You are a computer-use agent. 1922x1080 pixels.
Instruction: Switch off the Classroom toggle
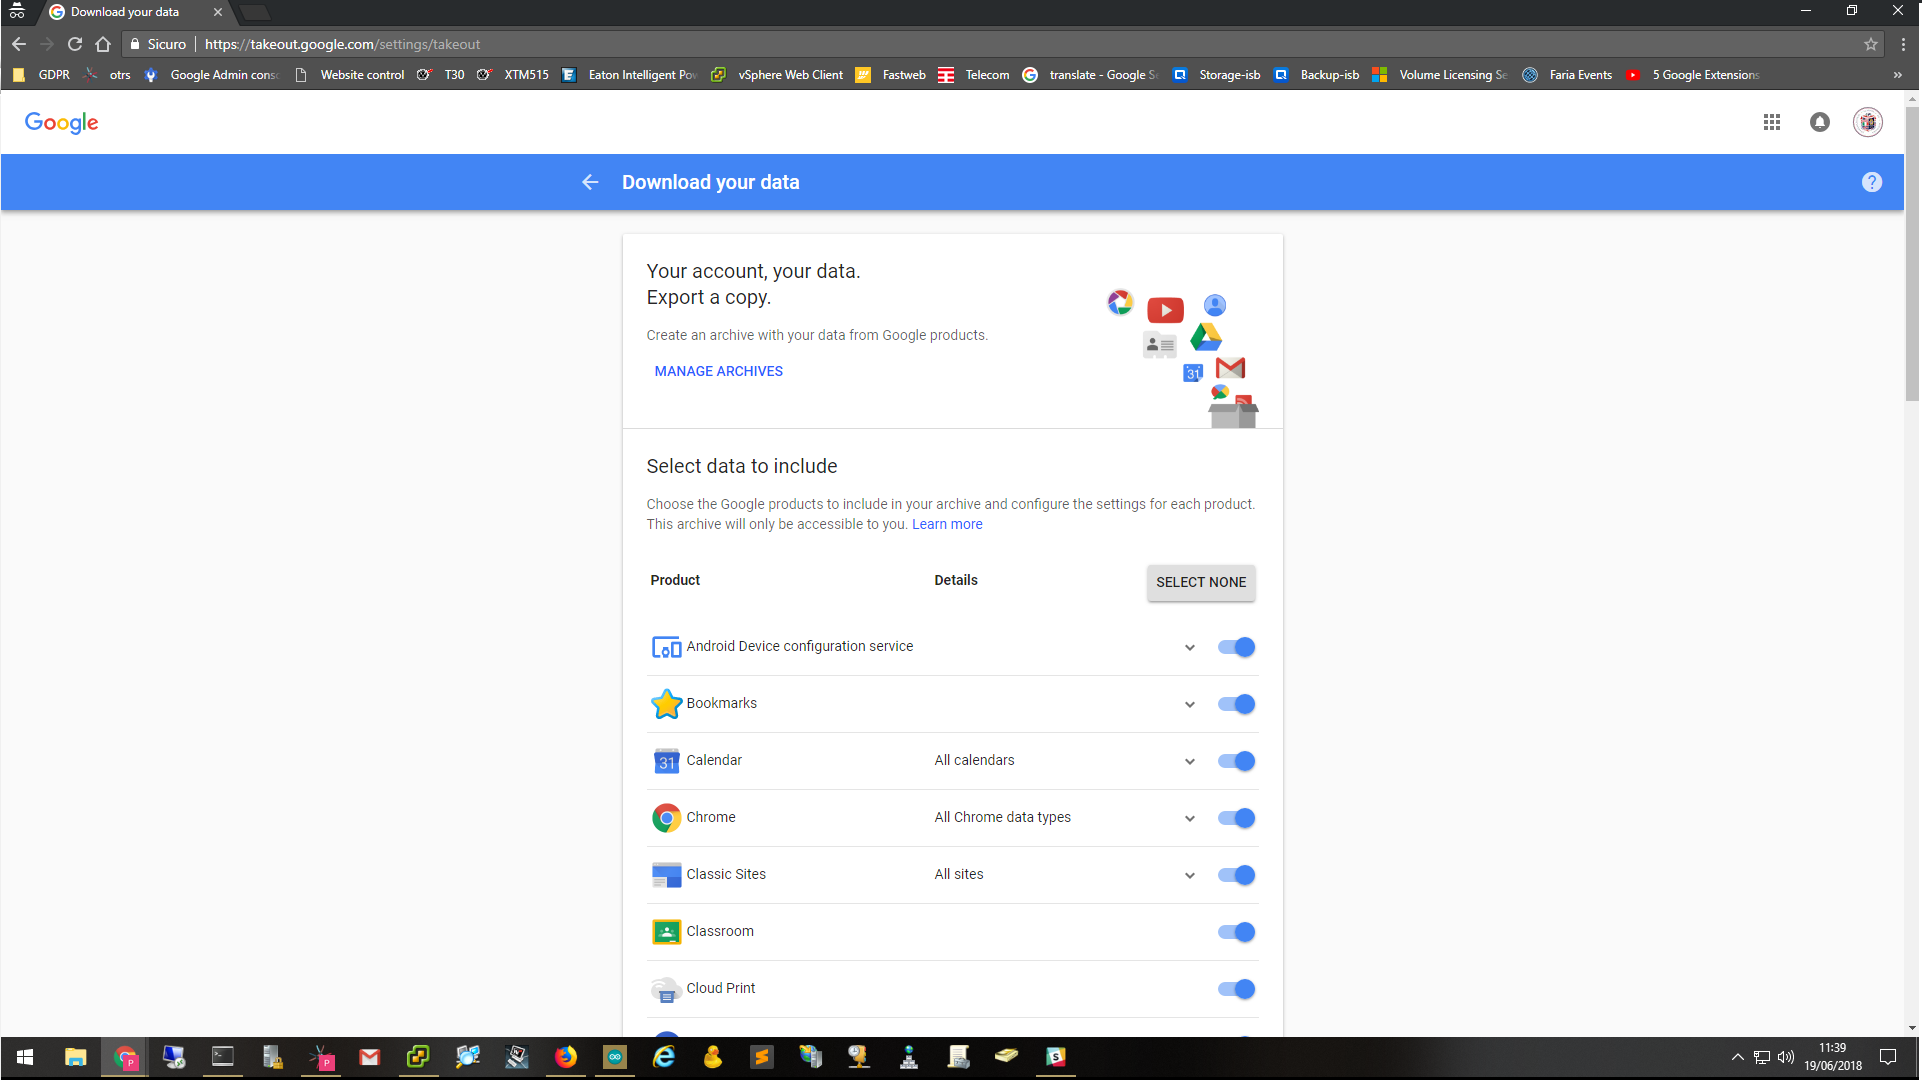click(x=1237, y=932)
